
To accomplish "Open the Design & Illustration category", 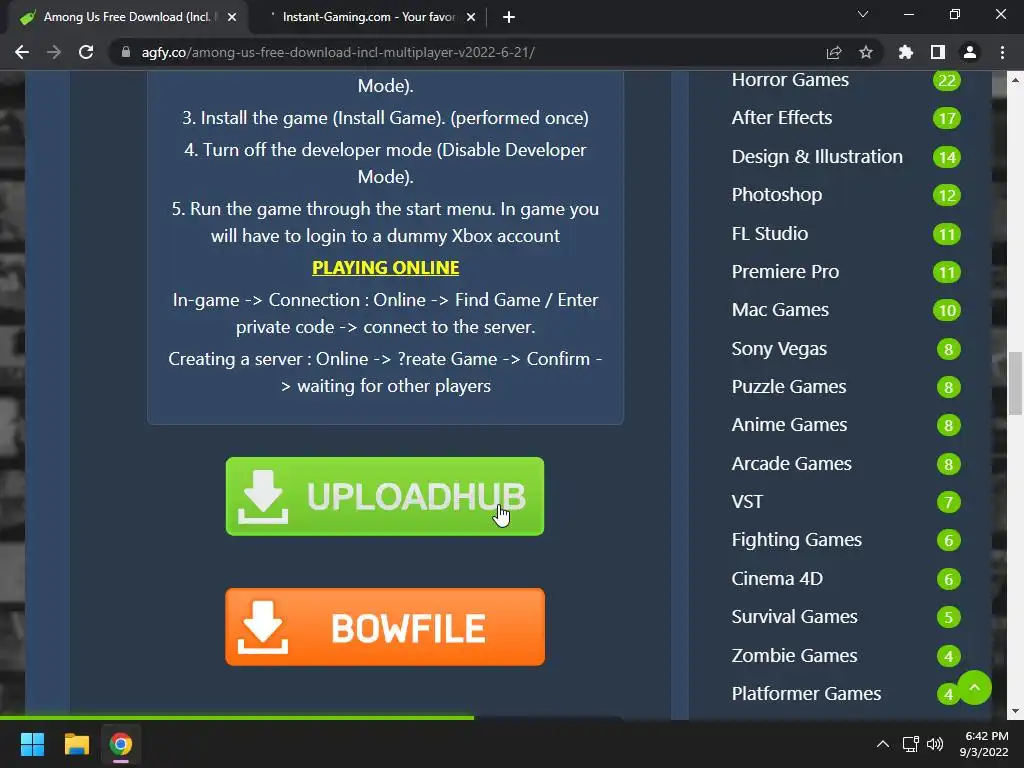I will (x=817, y=157).
